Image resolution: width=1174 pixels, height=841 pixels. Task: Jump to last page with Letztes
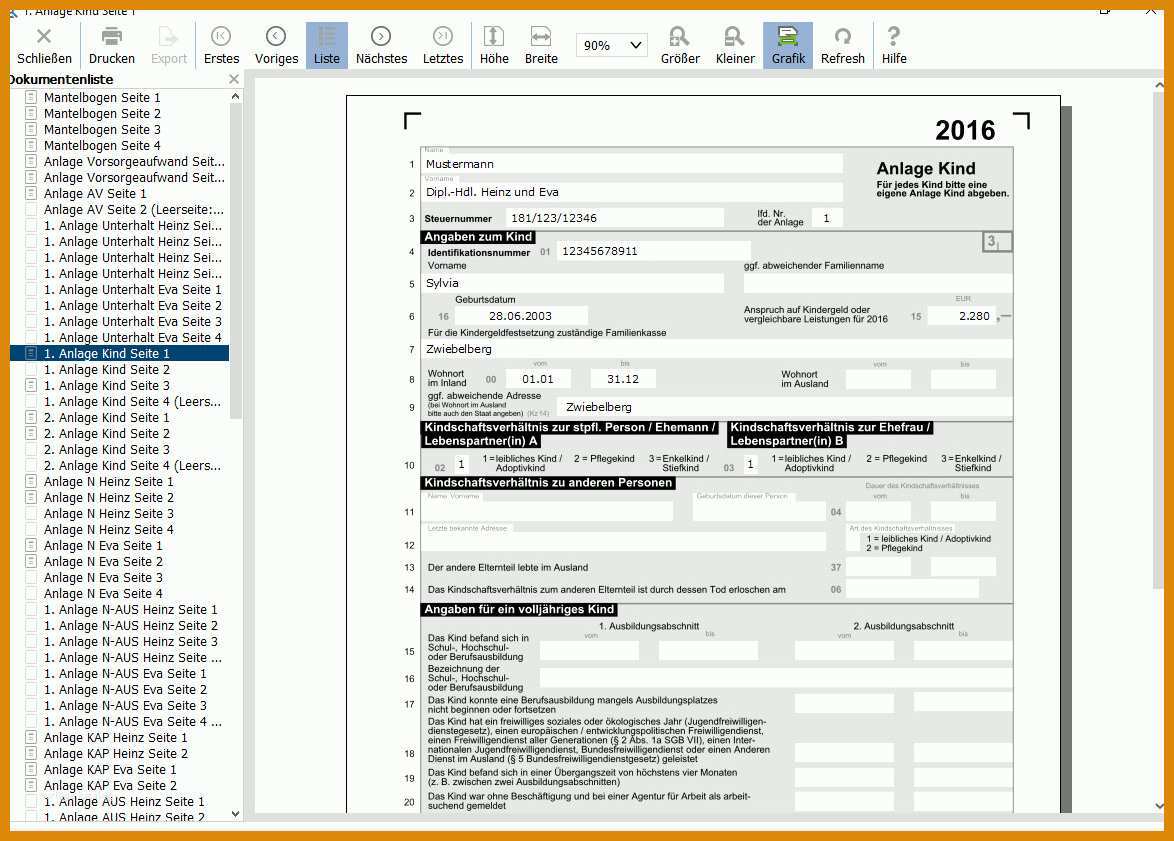[442, 46]
